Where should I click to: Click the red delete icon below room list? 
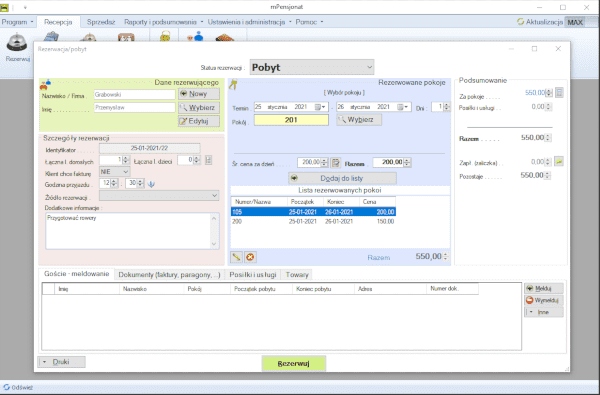(250, 257)
